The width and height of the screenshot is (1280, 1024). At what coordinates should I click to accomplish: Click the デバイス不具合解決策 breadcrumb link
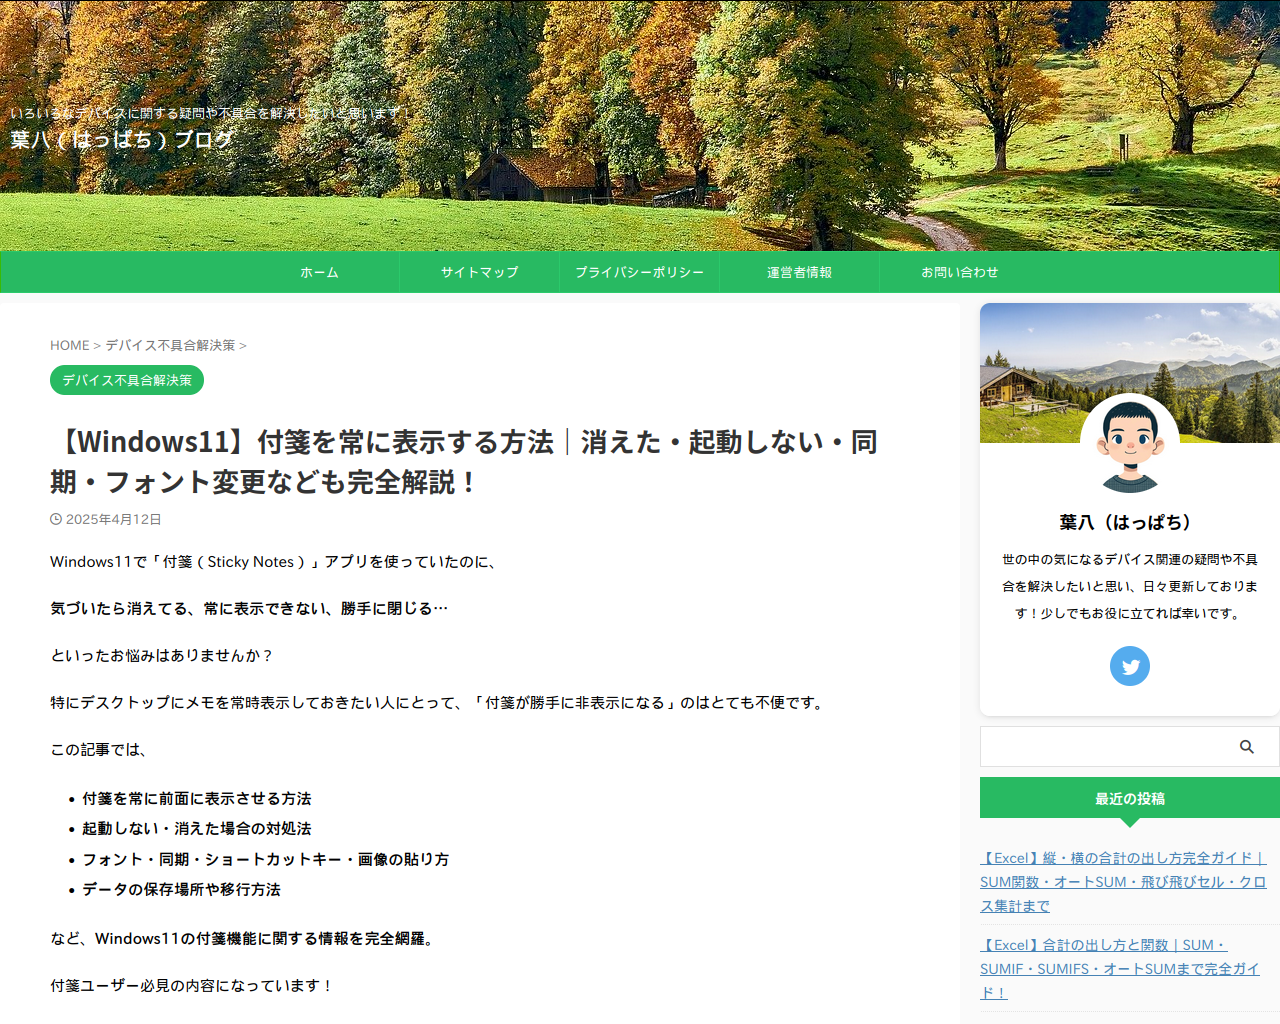pyautogui.click(x=170, y=345)
